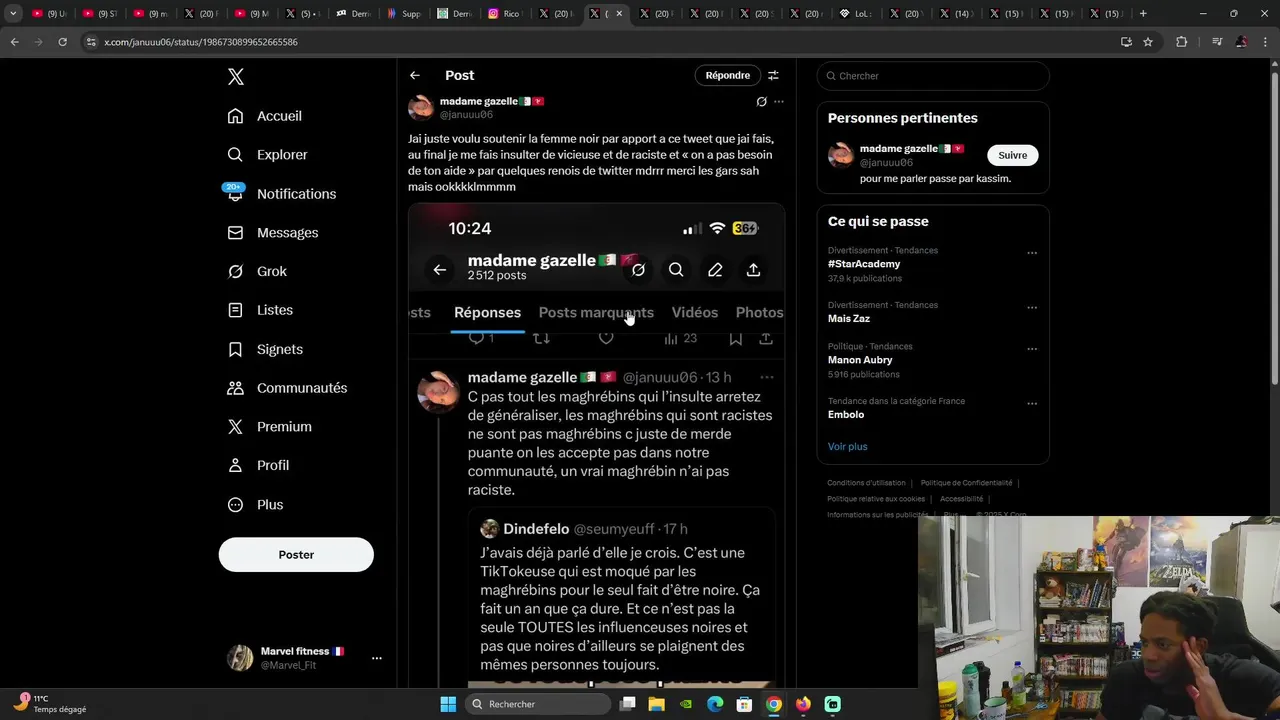Click Voir plus under trends

[x=847, y=447]
